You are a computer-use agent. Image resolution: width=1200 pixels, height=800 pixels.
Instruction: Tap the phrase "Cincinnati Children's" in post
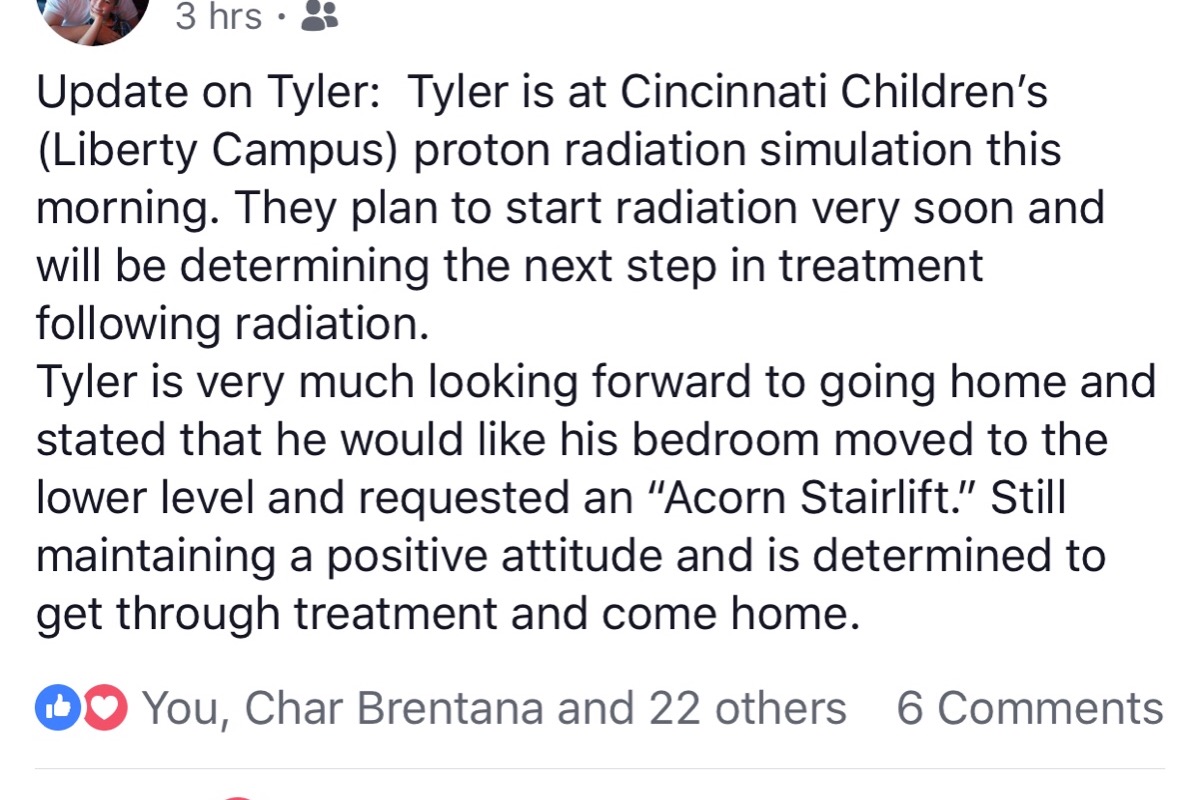(834, 93)
